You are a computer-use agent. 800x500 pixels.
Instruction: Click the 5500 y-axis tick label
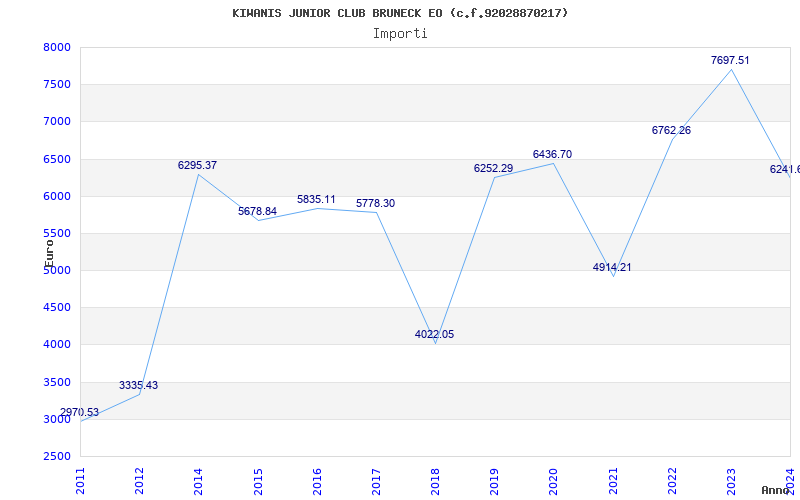pos(57,234)
